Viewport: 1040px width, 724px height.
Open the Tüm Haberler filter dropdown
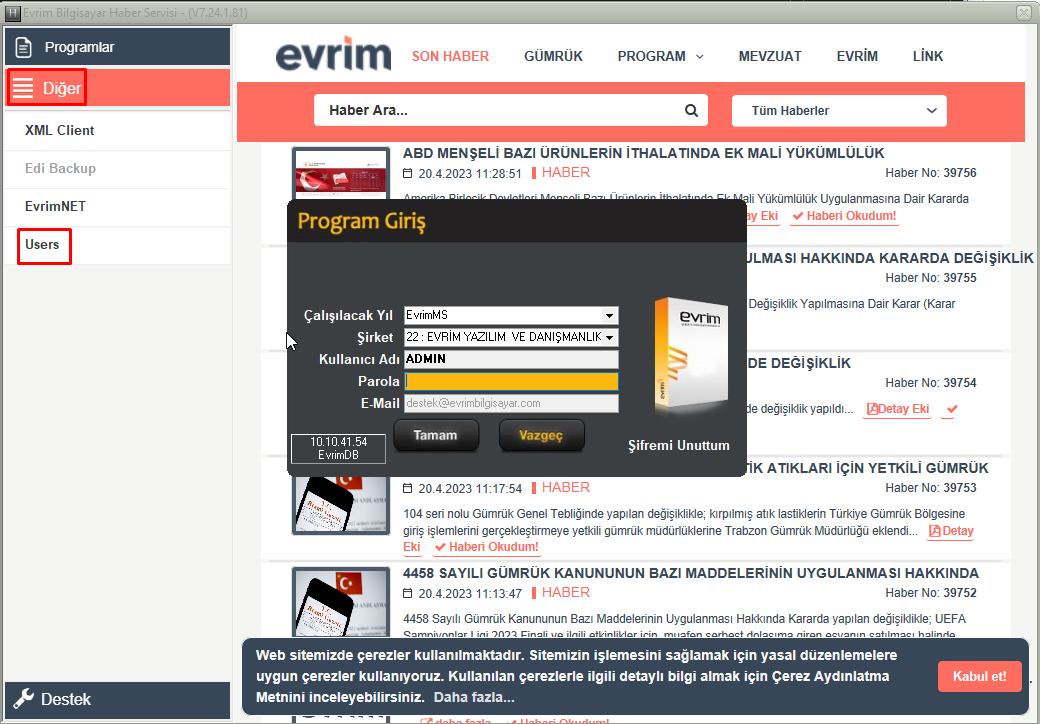coord(839,111)
